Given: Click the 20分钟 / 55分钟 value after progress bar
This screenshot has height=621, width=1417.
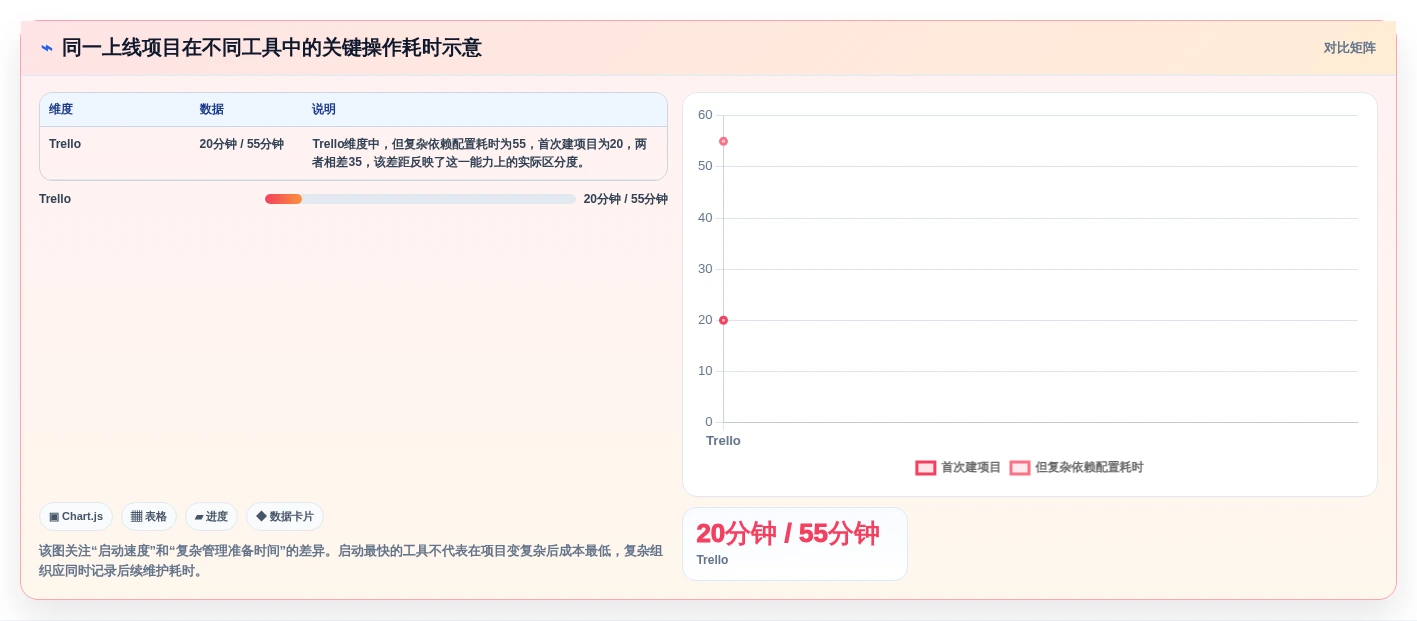Looking at the screenshot, I should [x=626, y=199].
